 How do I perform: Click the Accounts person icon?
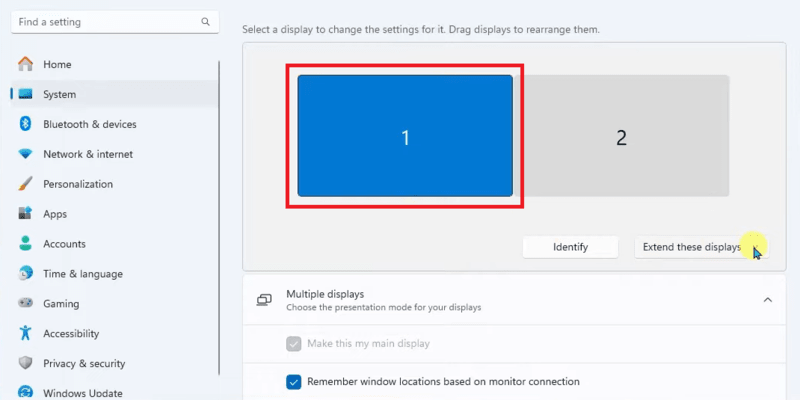click(x=26, y=244)
